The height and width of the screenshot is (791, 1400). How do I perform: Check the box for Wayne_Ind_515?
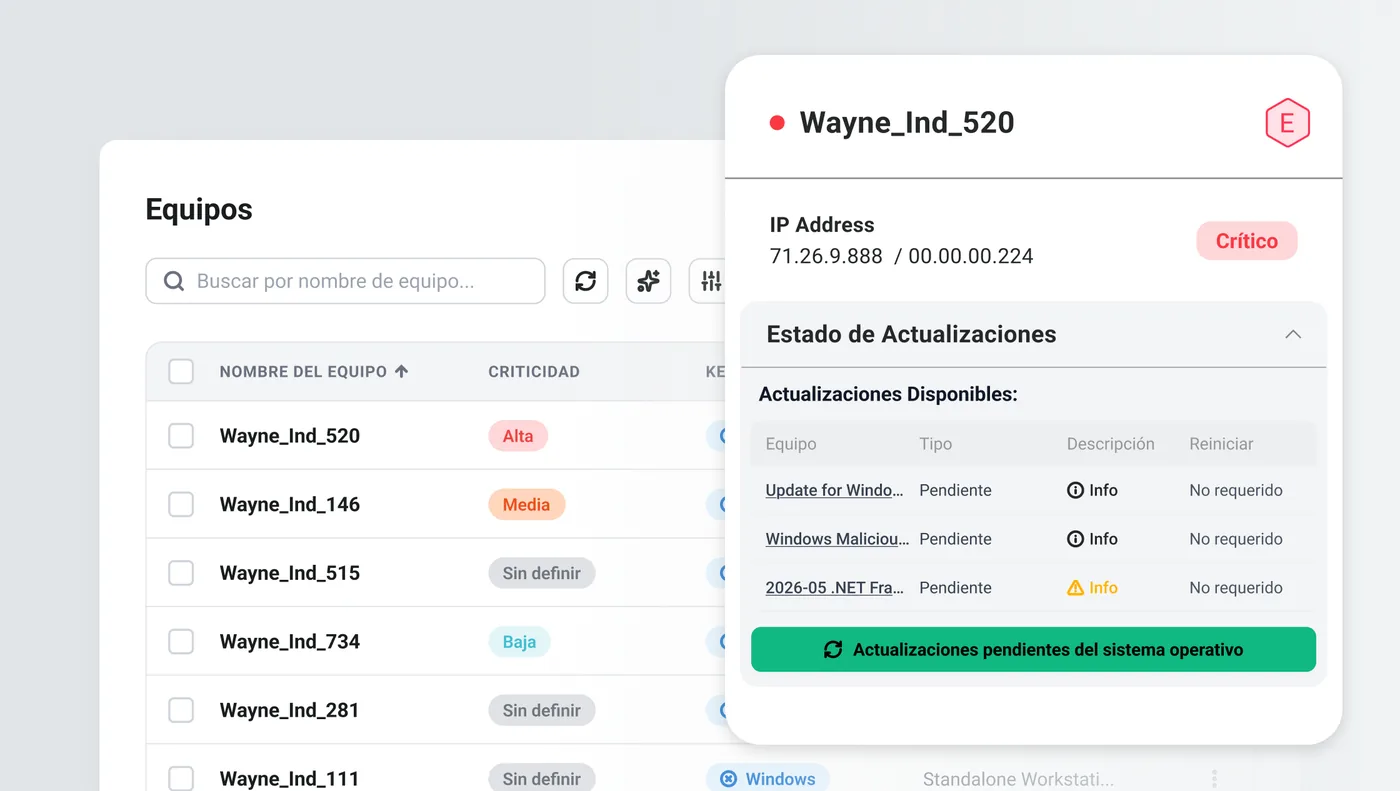181,573
